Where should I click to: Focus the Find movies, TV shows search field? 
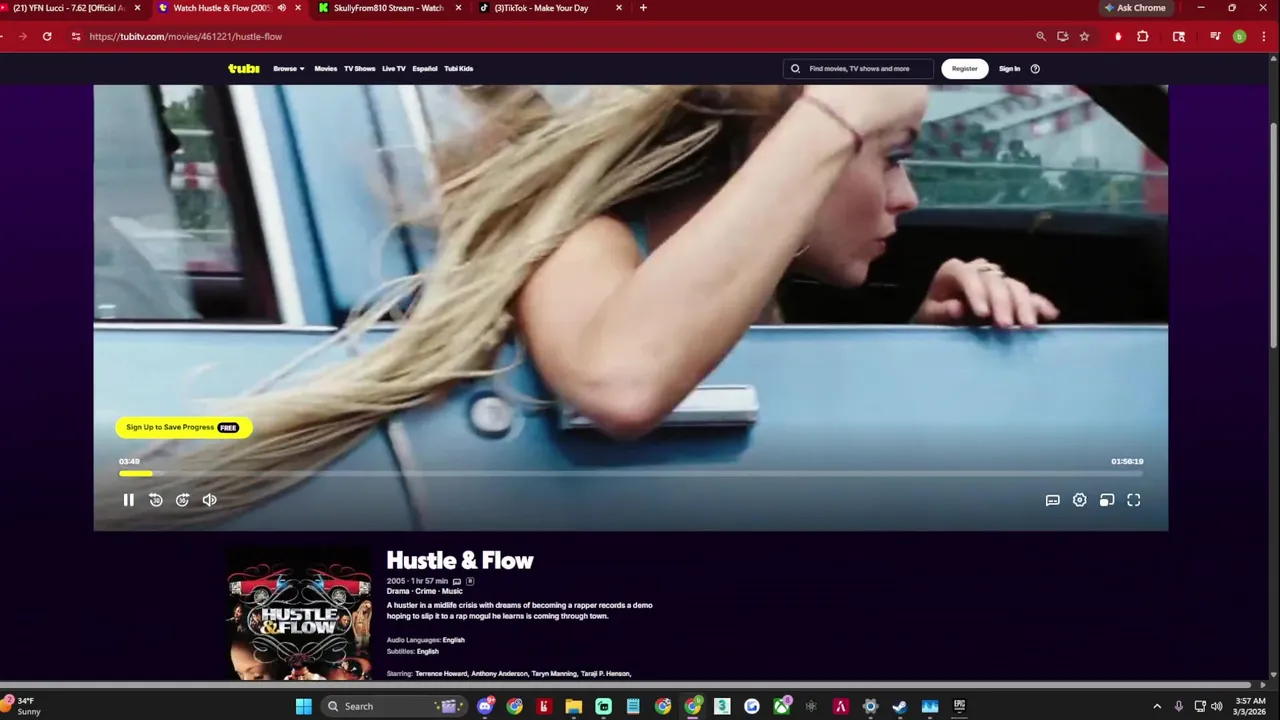(858, 69)
